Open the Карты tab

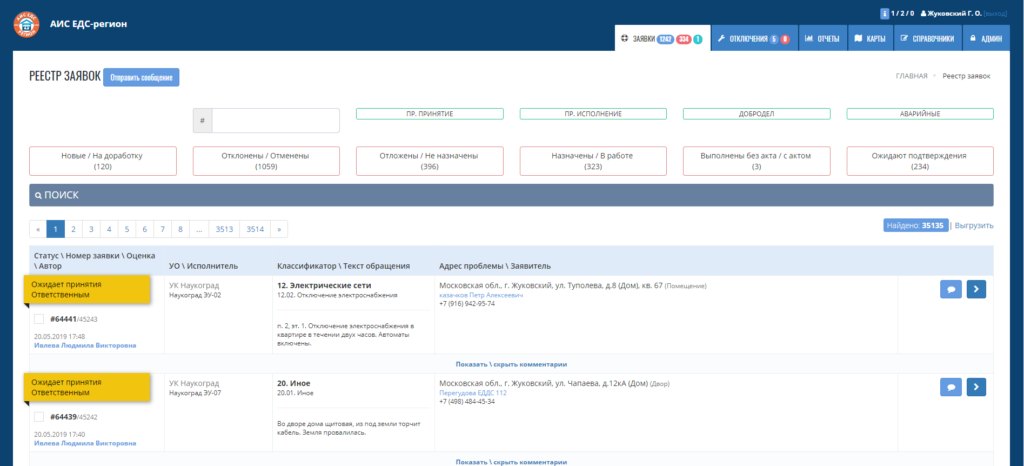pyautogui.click(x=870, y=39)
